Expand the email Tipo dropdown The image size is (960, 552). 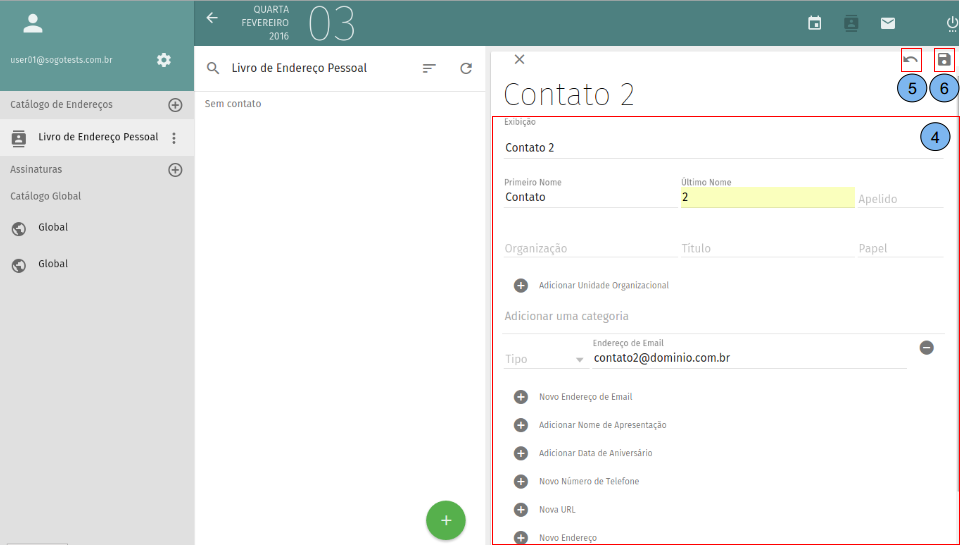coord(545,359)
